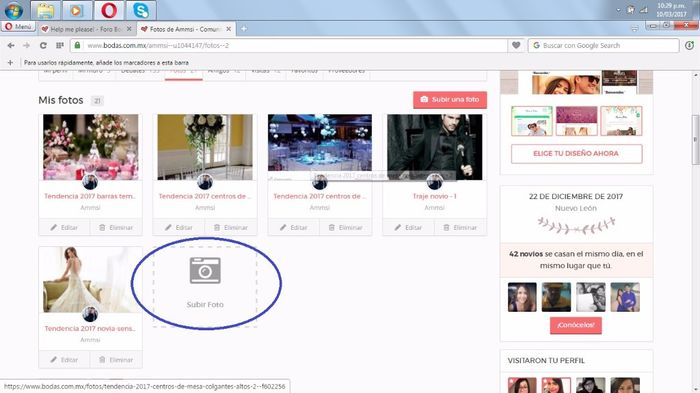Click the Opera icon in the taskbar
Viewport: 700px width, 393px height.
(109, 10)
